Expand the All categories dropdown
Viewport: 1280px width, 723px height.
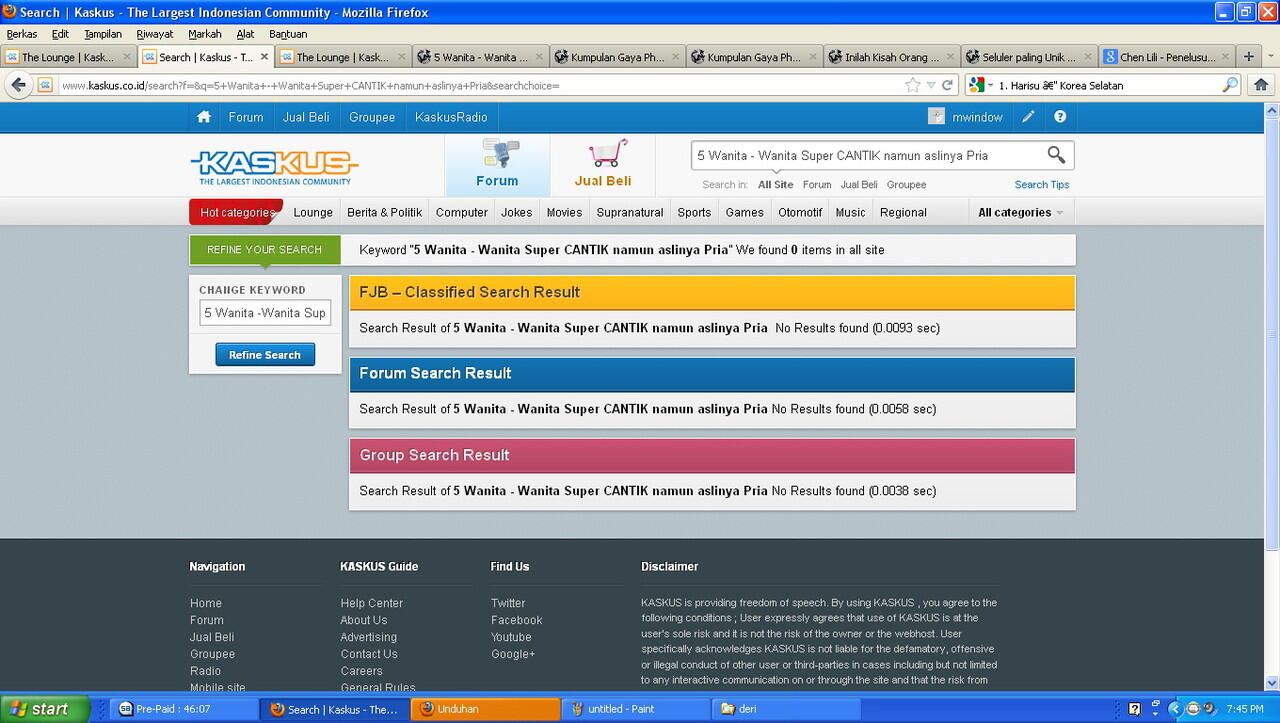pos(1020,212)
